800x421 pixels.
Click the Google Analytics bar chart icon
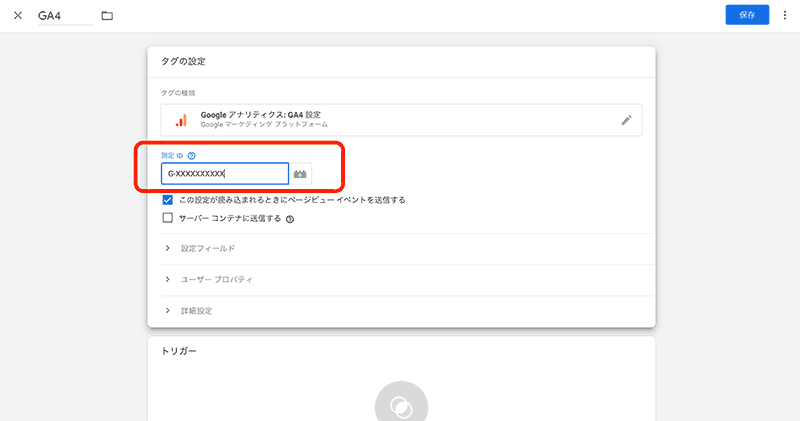coord(181,120)
